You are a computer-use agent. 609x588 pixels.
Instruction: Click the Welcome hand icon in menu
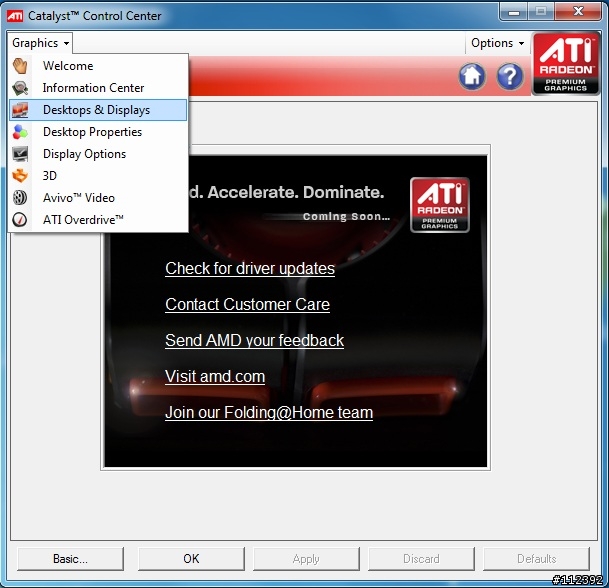coord(20,66)
